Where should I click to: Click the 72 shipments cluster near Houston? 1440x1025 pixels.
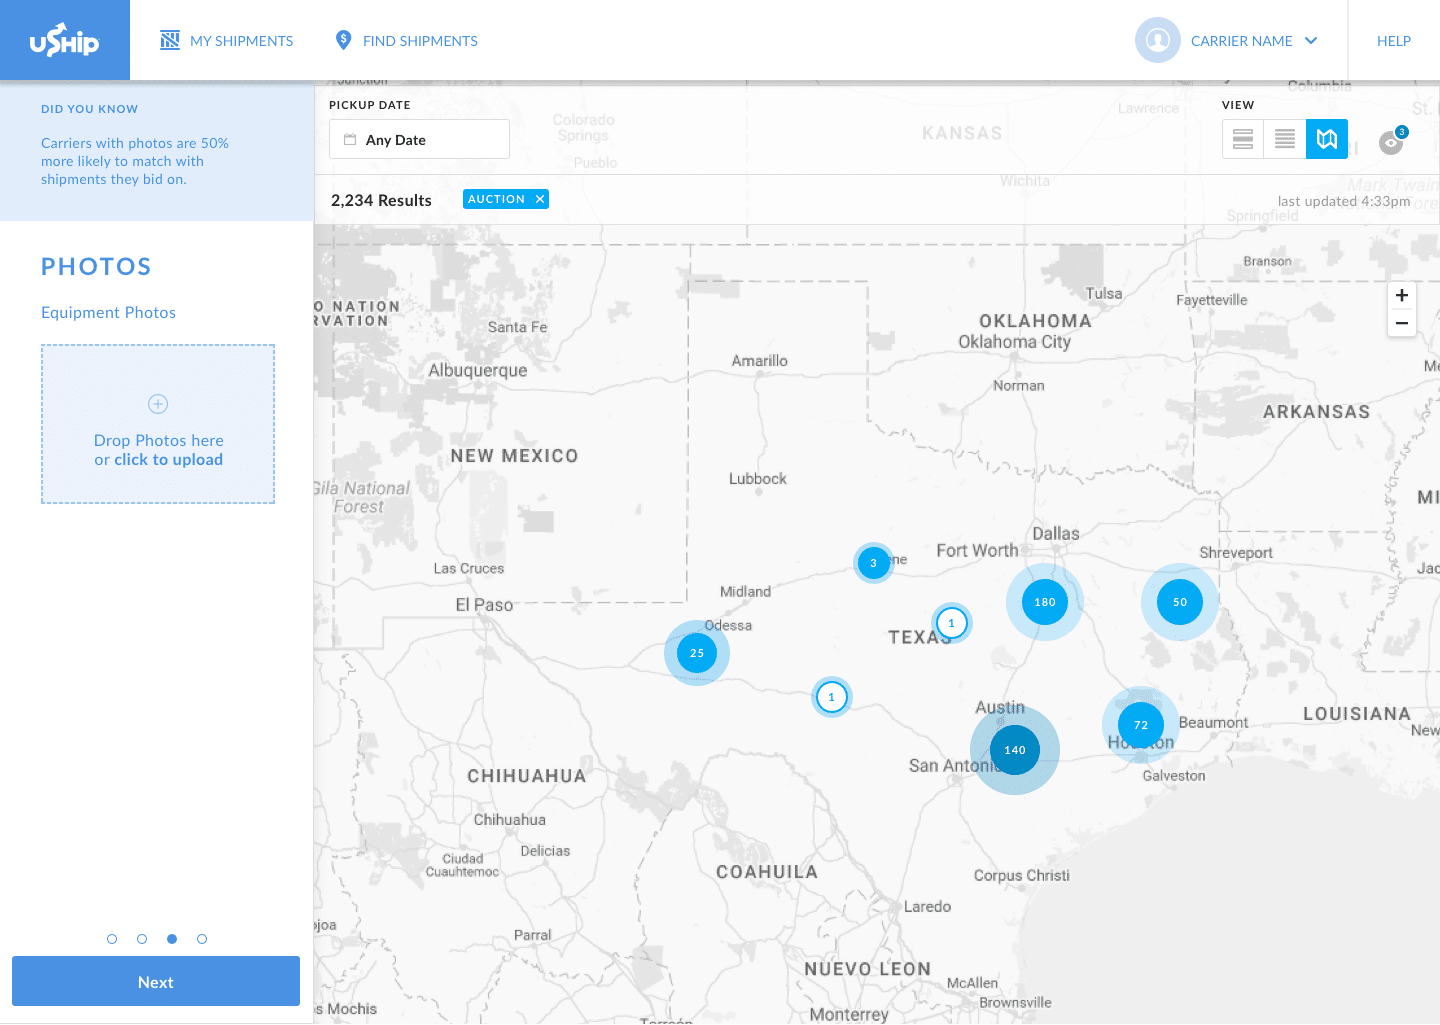[1141, 725]
